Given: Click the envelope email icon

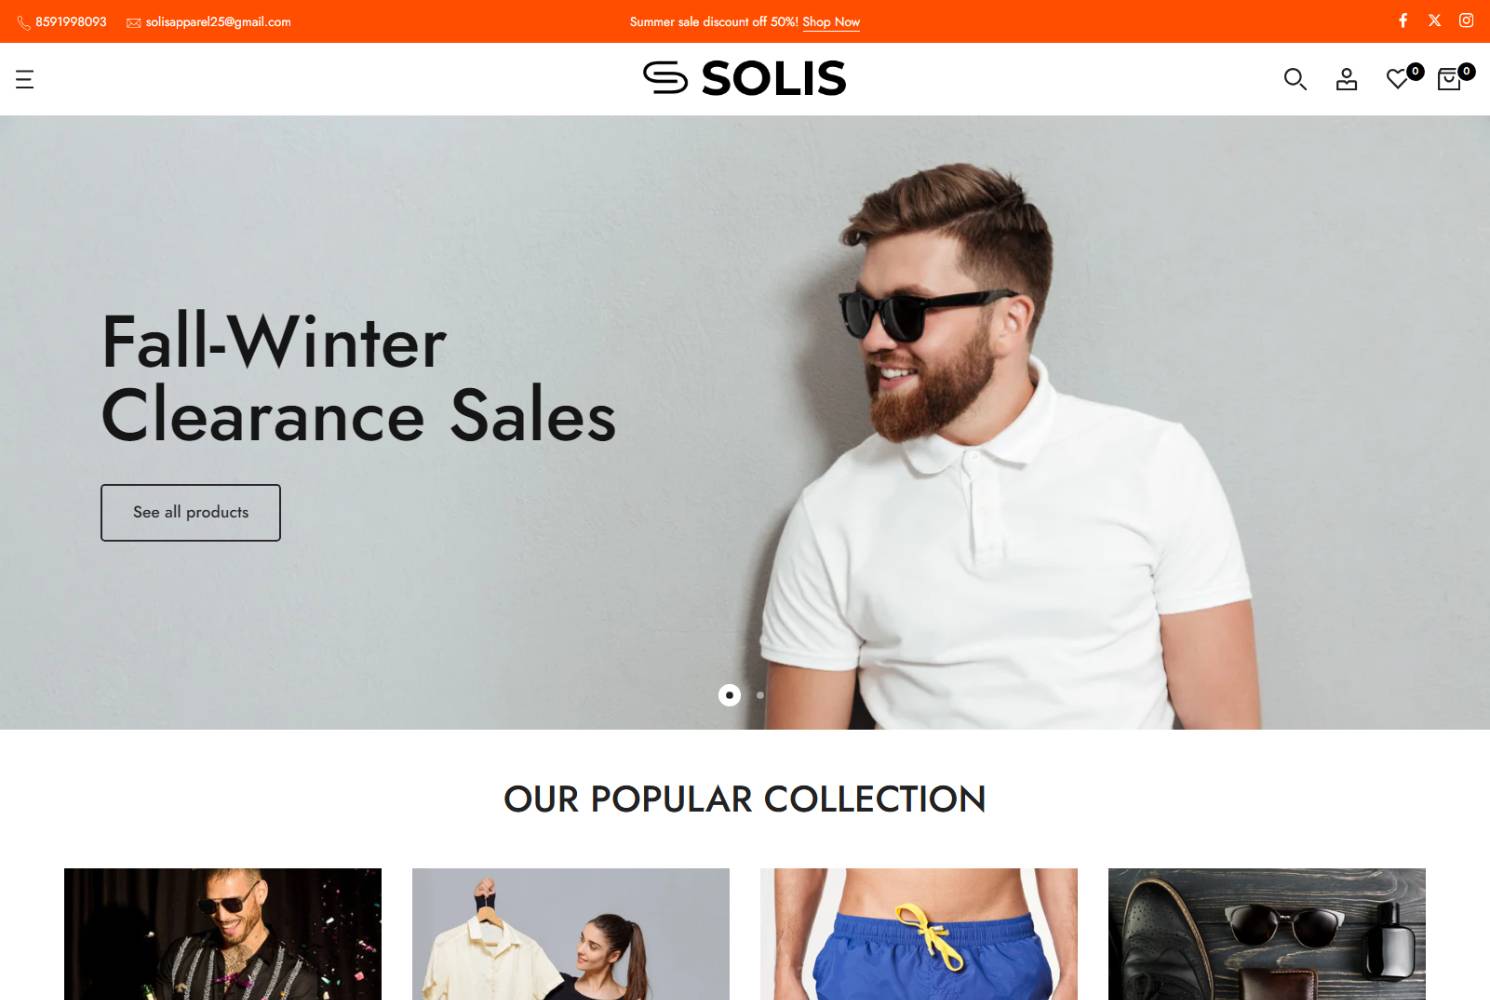Looking at the screenshot, I should click(x=133, y=22).
